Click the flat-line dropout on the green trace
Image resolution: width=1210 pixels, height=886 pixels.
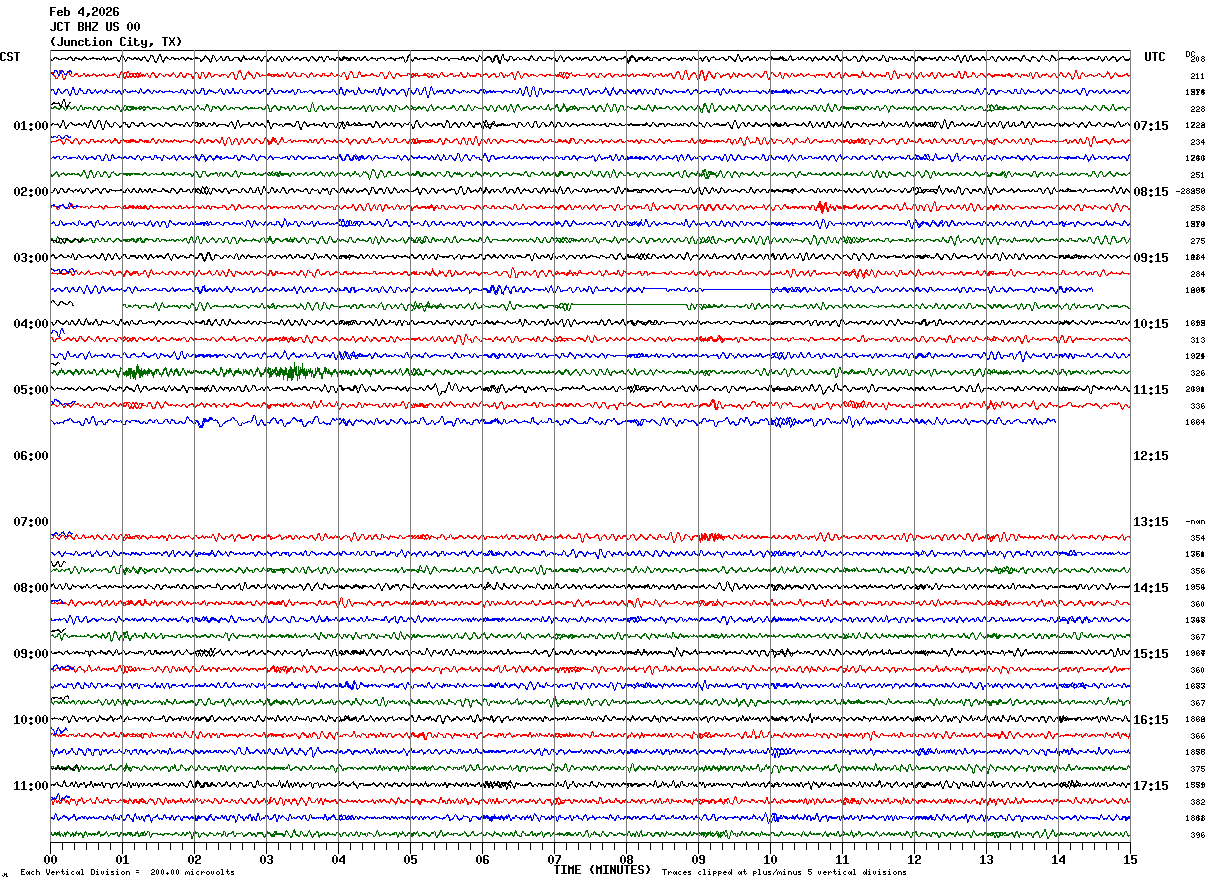630,304
